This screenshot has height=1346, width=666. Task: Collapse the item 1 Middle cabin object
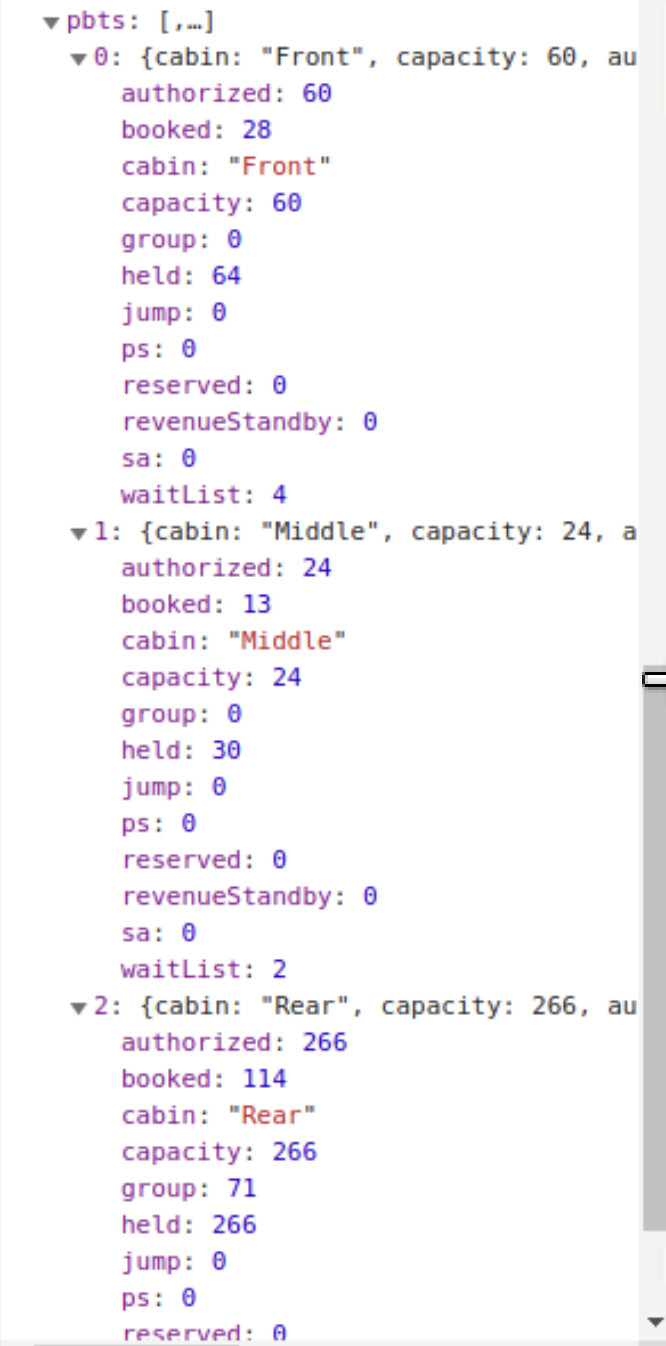click(x=78, y=534)
